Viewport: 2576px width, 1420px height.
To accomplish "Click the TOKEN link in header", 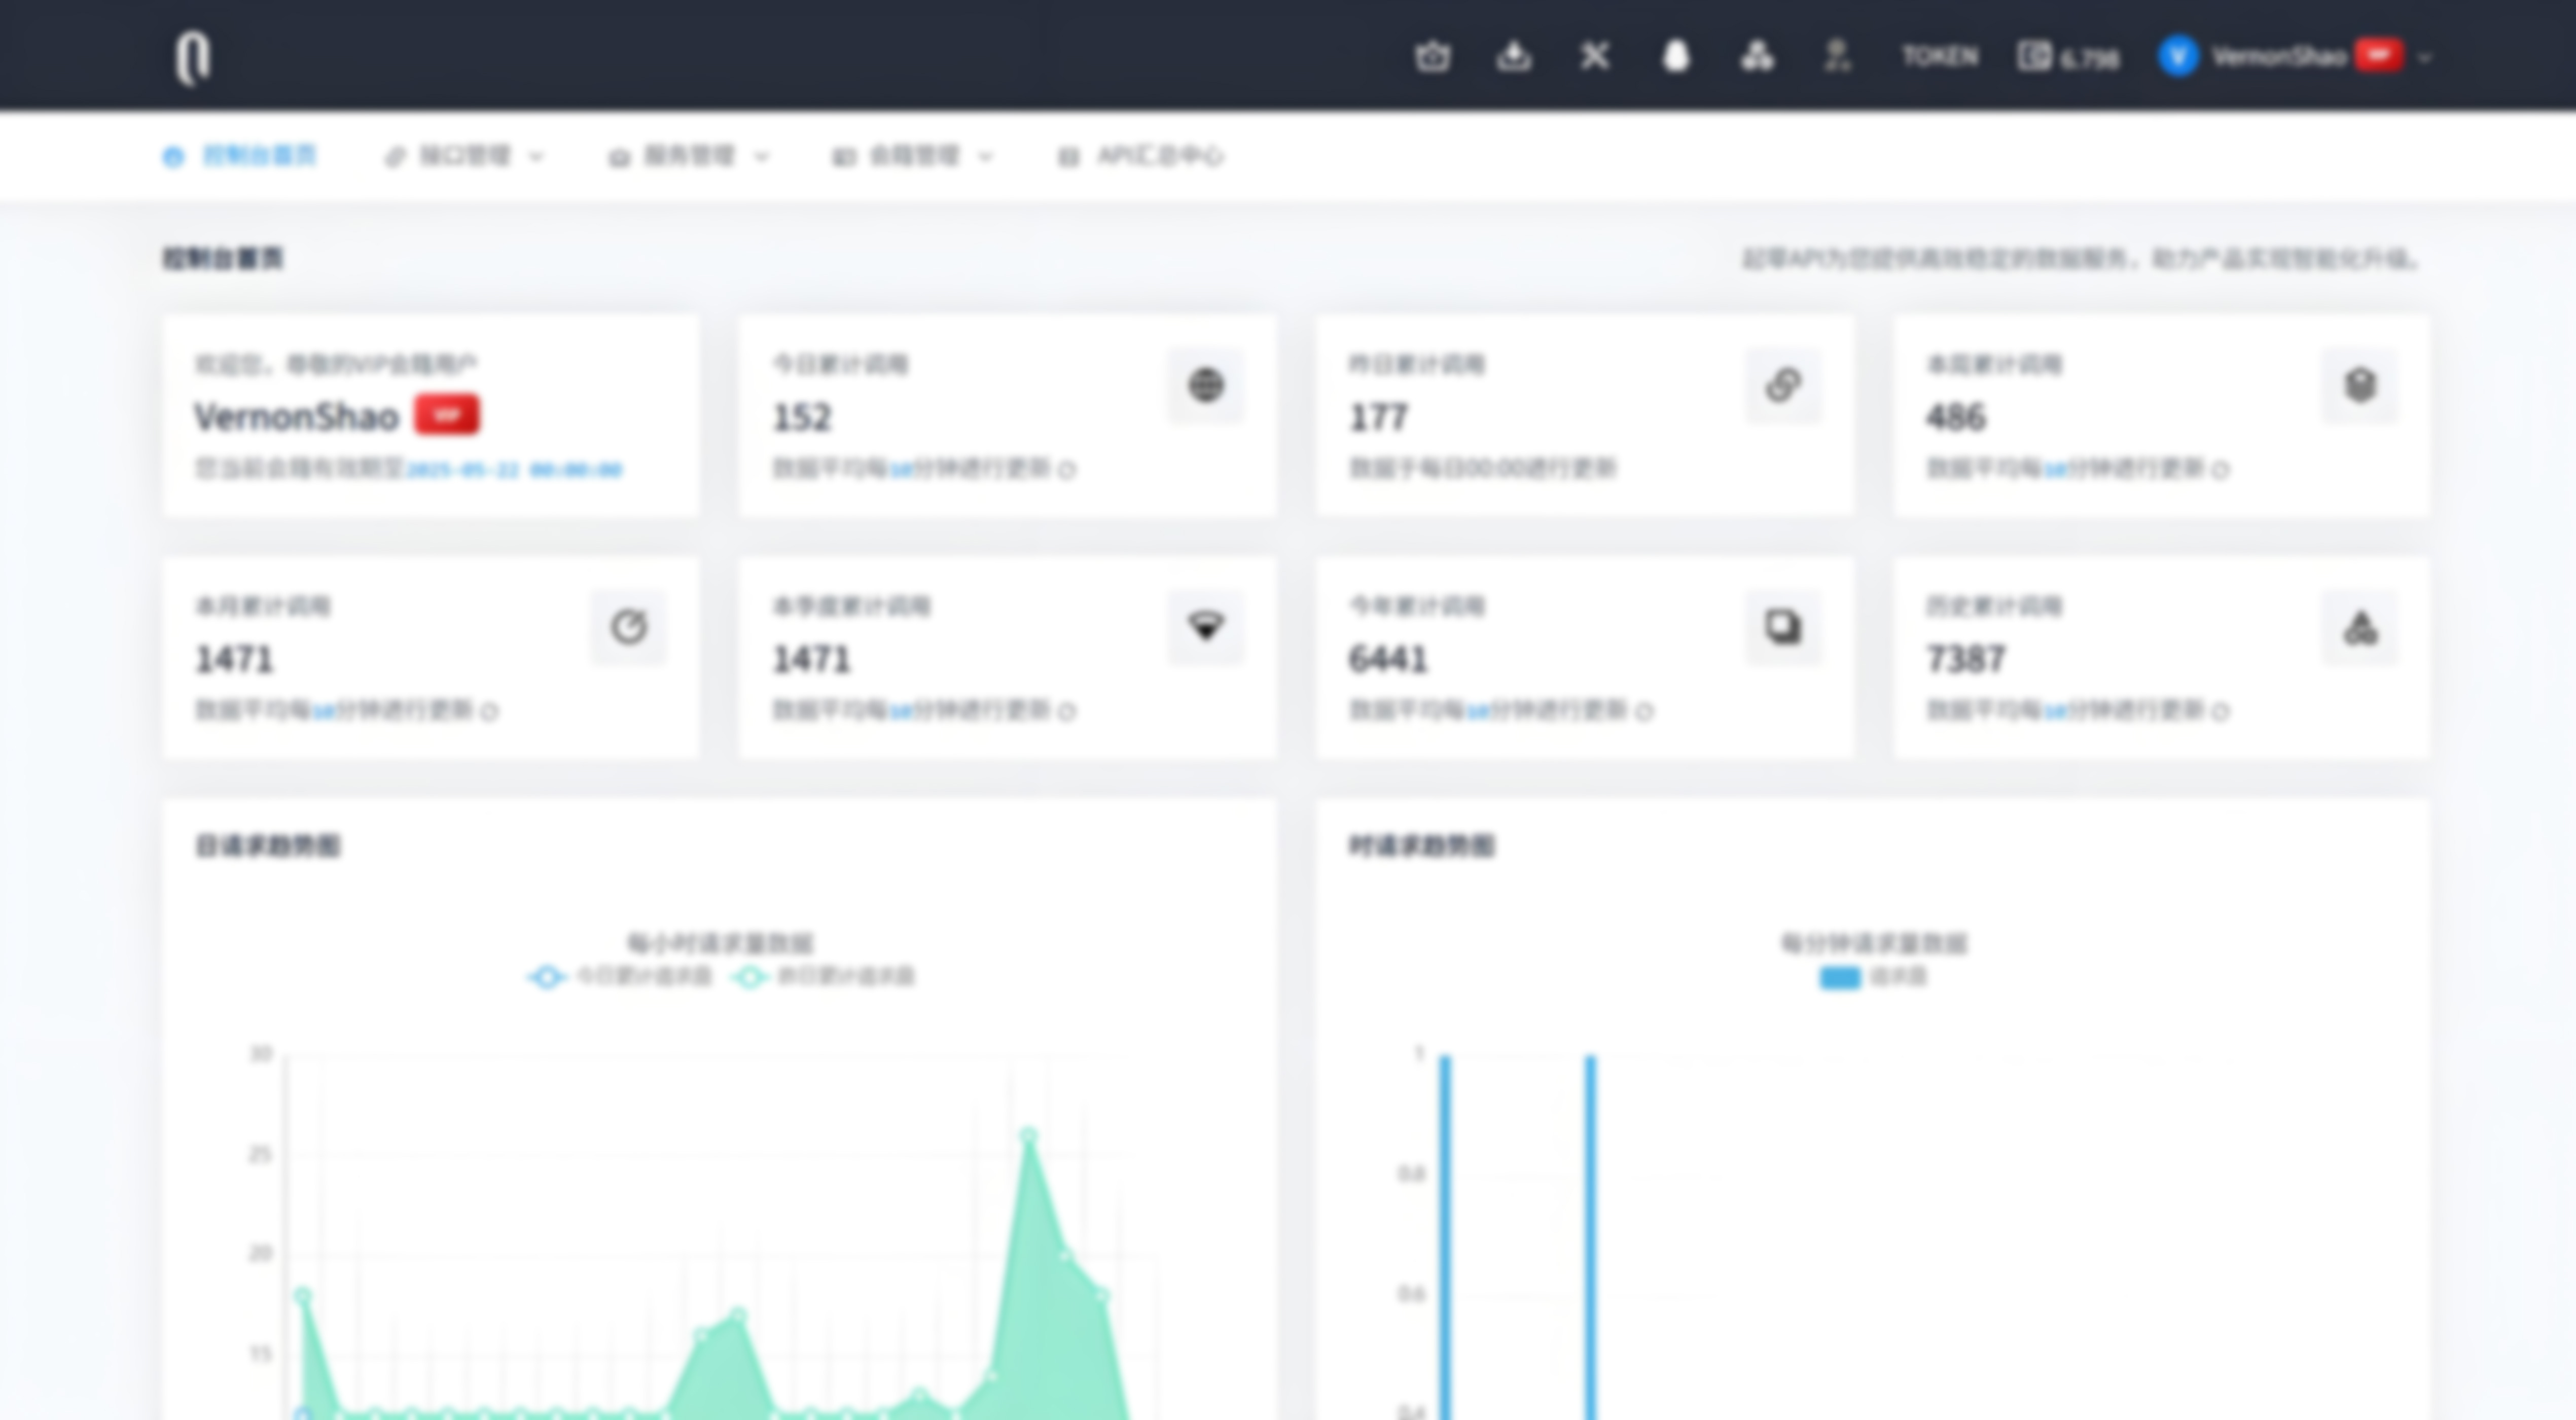I will click(x=1939, y=56).
